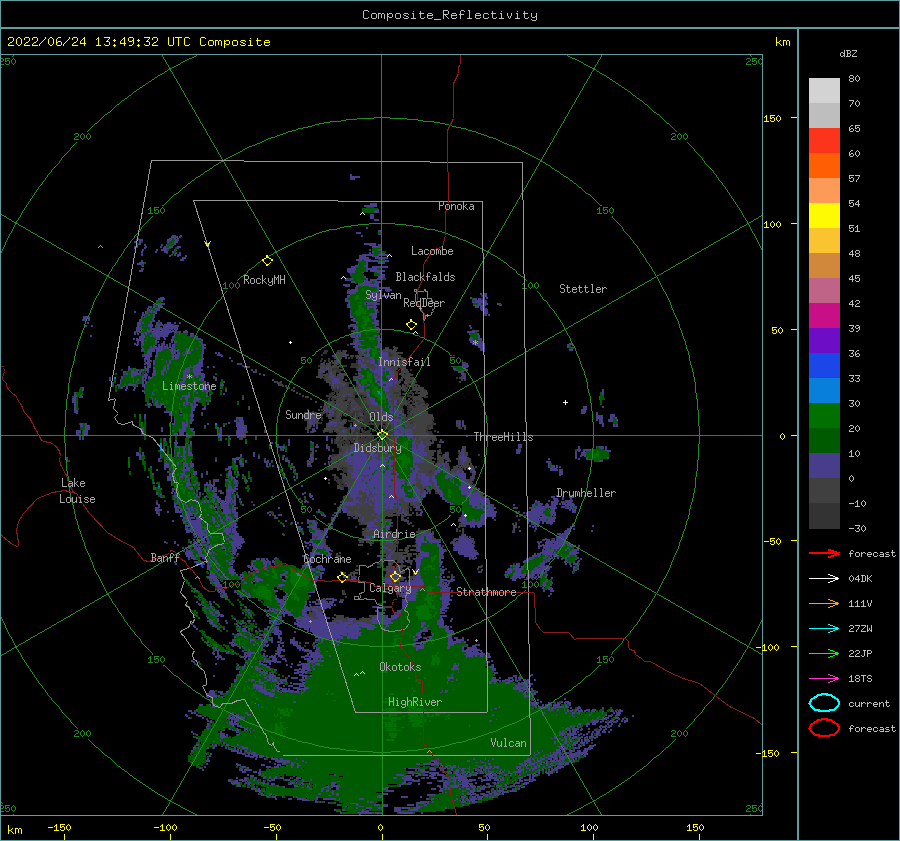Click the Drumheller city label
The image size is (900, 841).
(586, 493)
